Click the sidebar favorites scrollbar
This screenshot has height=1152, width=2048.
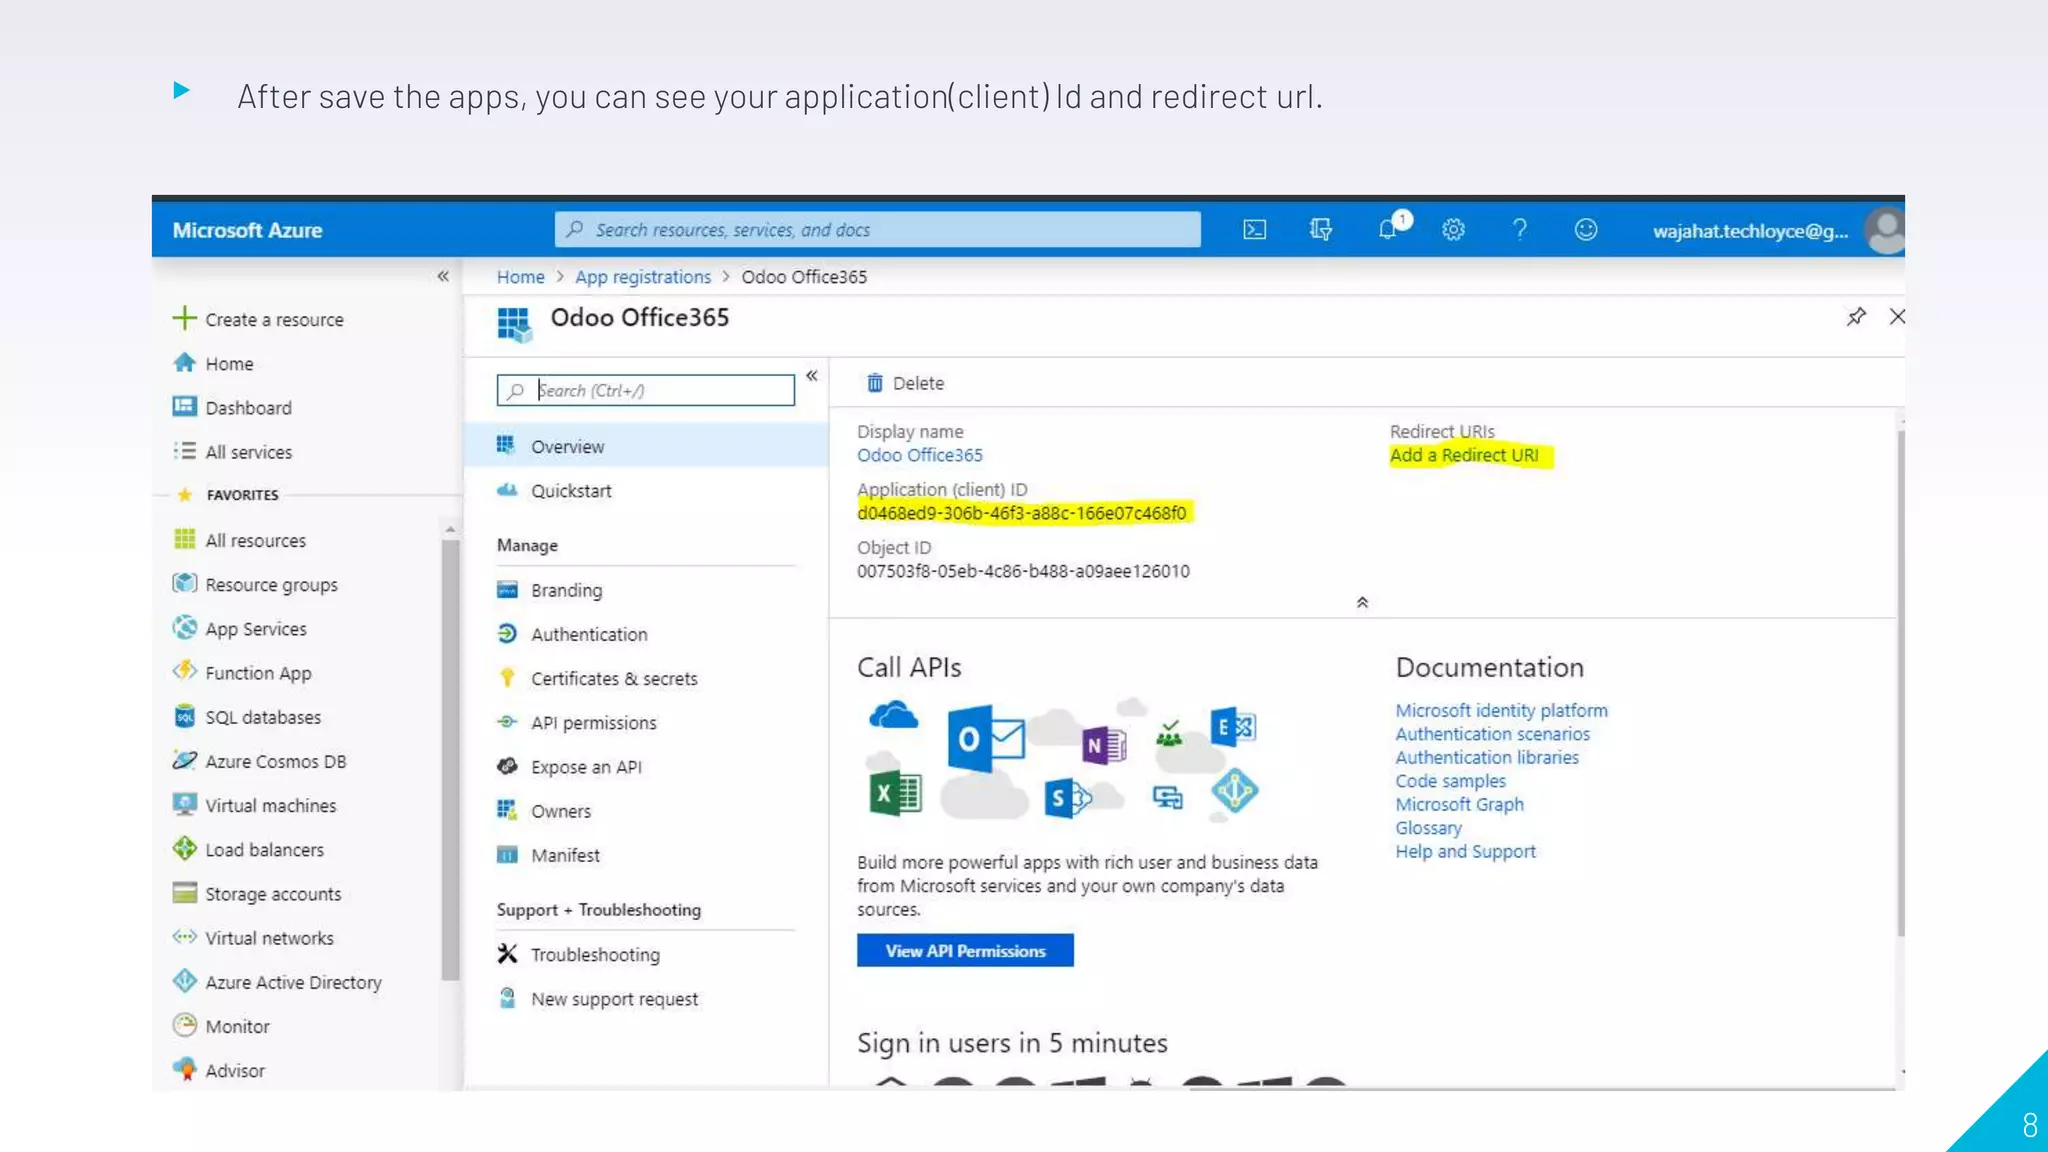(x=450, y=759)
